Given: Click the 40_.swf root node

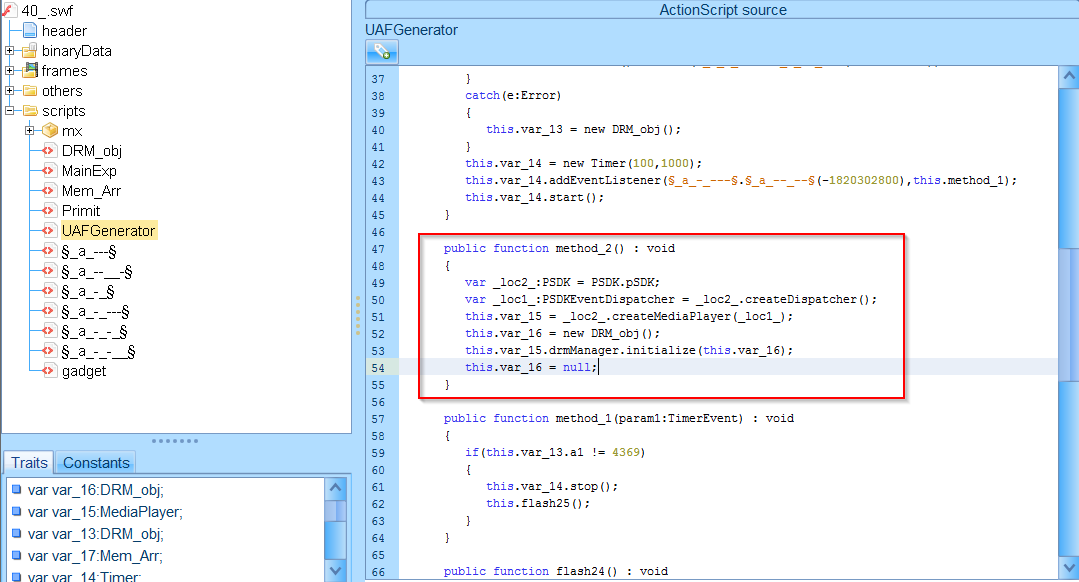Looking at the screenshot, I should pyautogui.click(x=47, y=10).
